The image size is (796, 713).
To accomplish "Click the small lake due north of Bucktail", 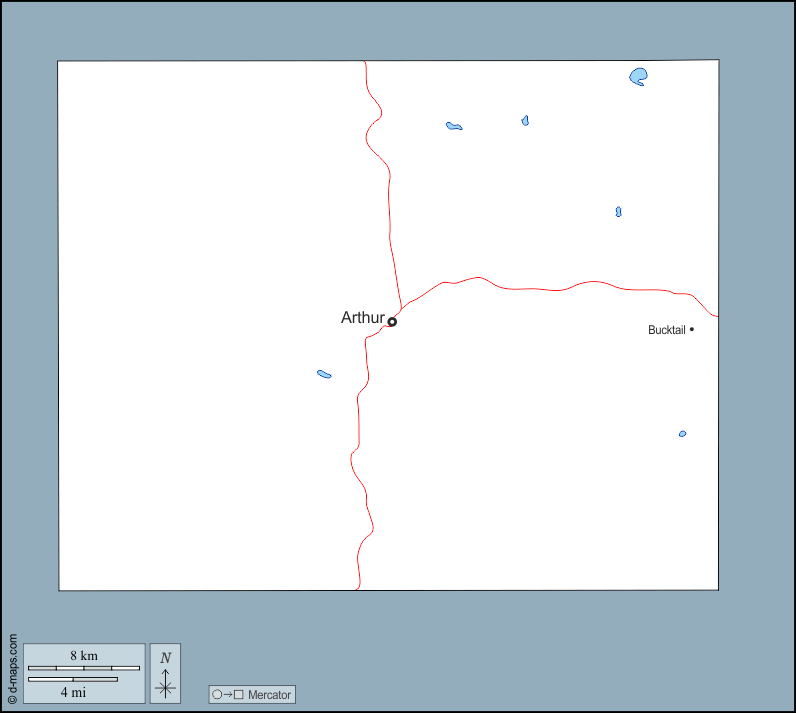I will pyautogui.click(x=618, y=212).
